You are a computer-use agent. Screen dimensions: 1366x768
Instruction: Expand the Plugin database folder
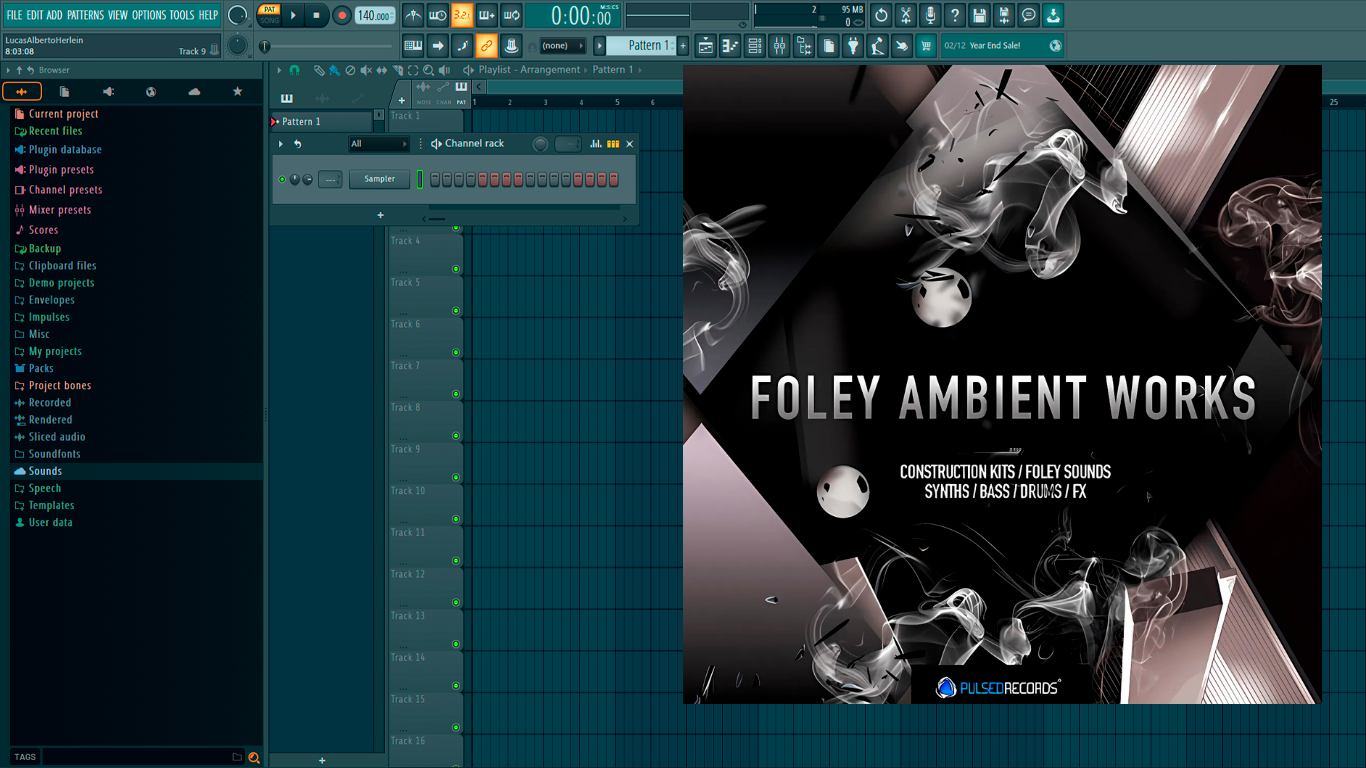[x=65, y=150]
